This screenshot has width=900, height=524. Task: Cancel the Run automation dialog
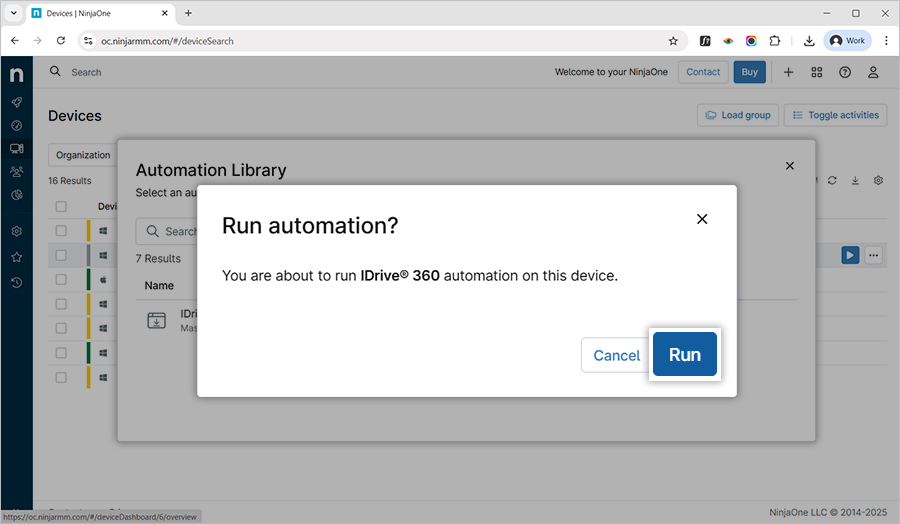(616, 355)
